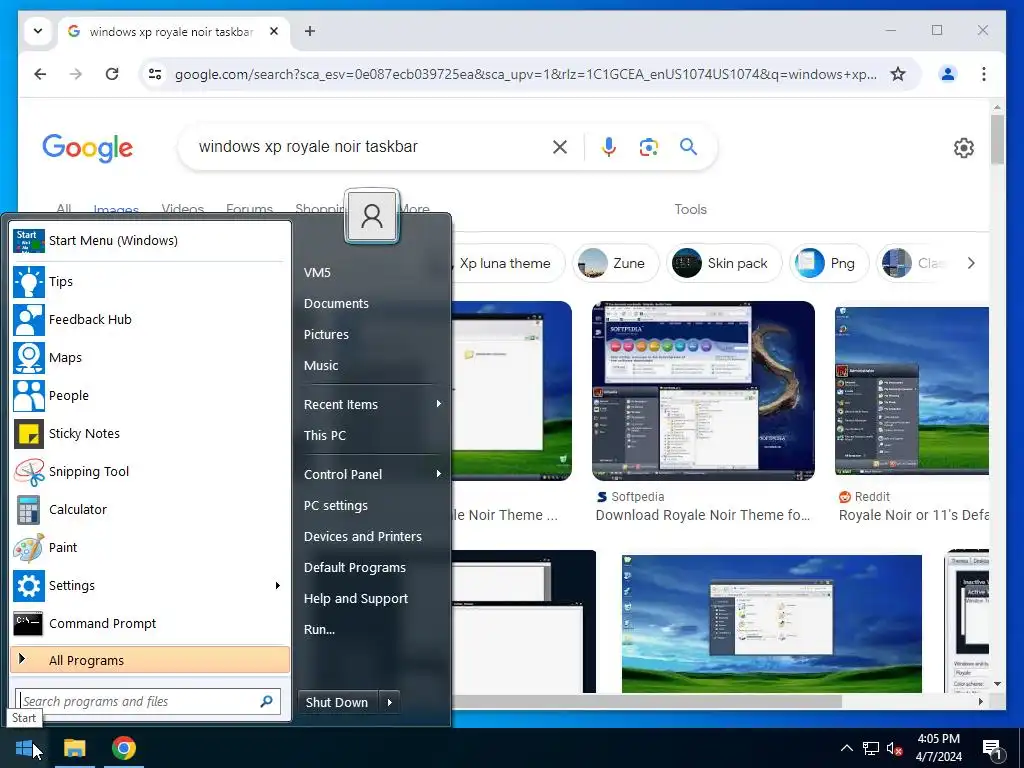Click the network icon in system tray
The height and width of the screenshot is (768, 1024).
[871, 748]
